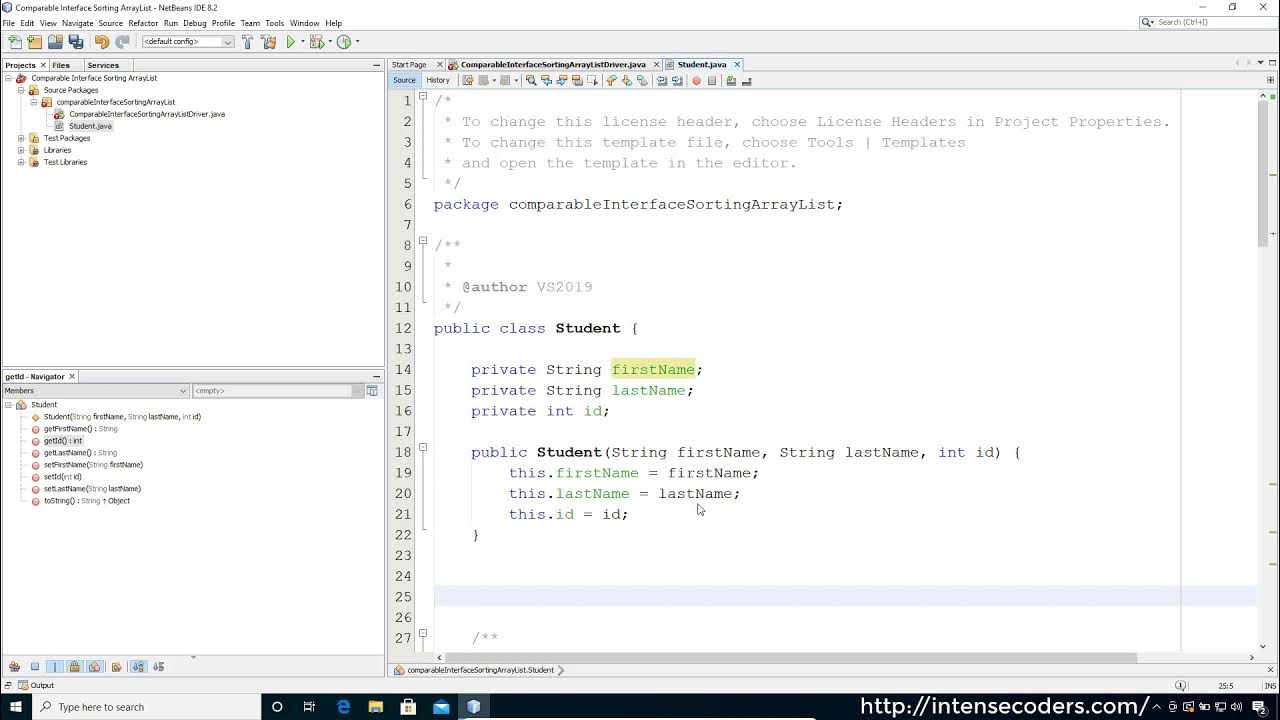Expand the Test Packages node
Image resolution: width=1280 pixels, height=720 pixels.
(21, 138)
